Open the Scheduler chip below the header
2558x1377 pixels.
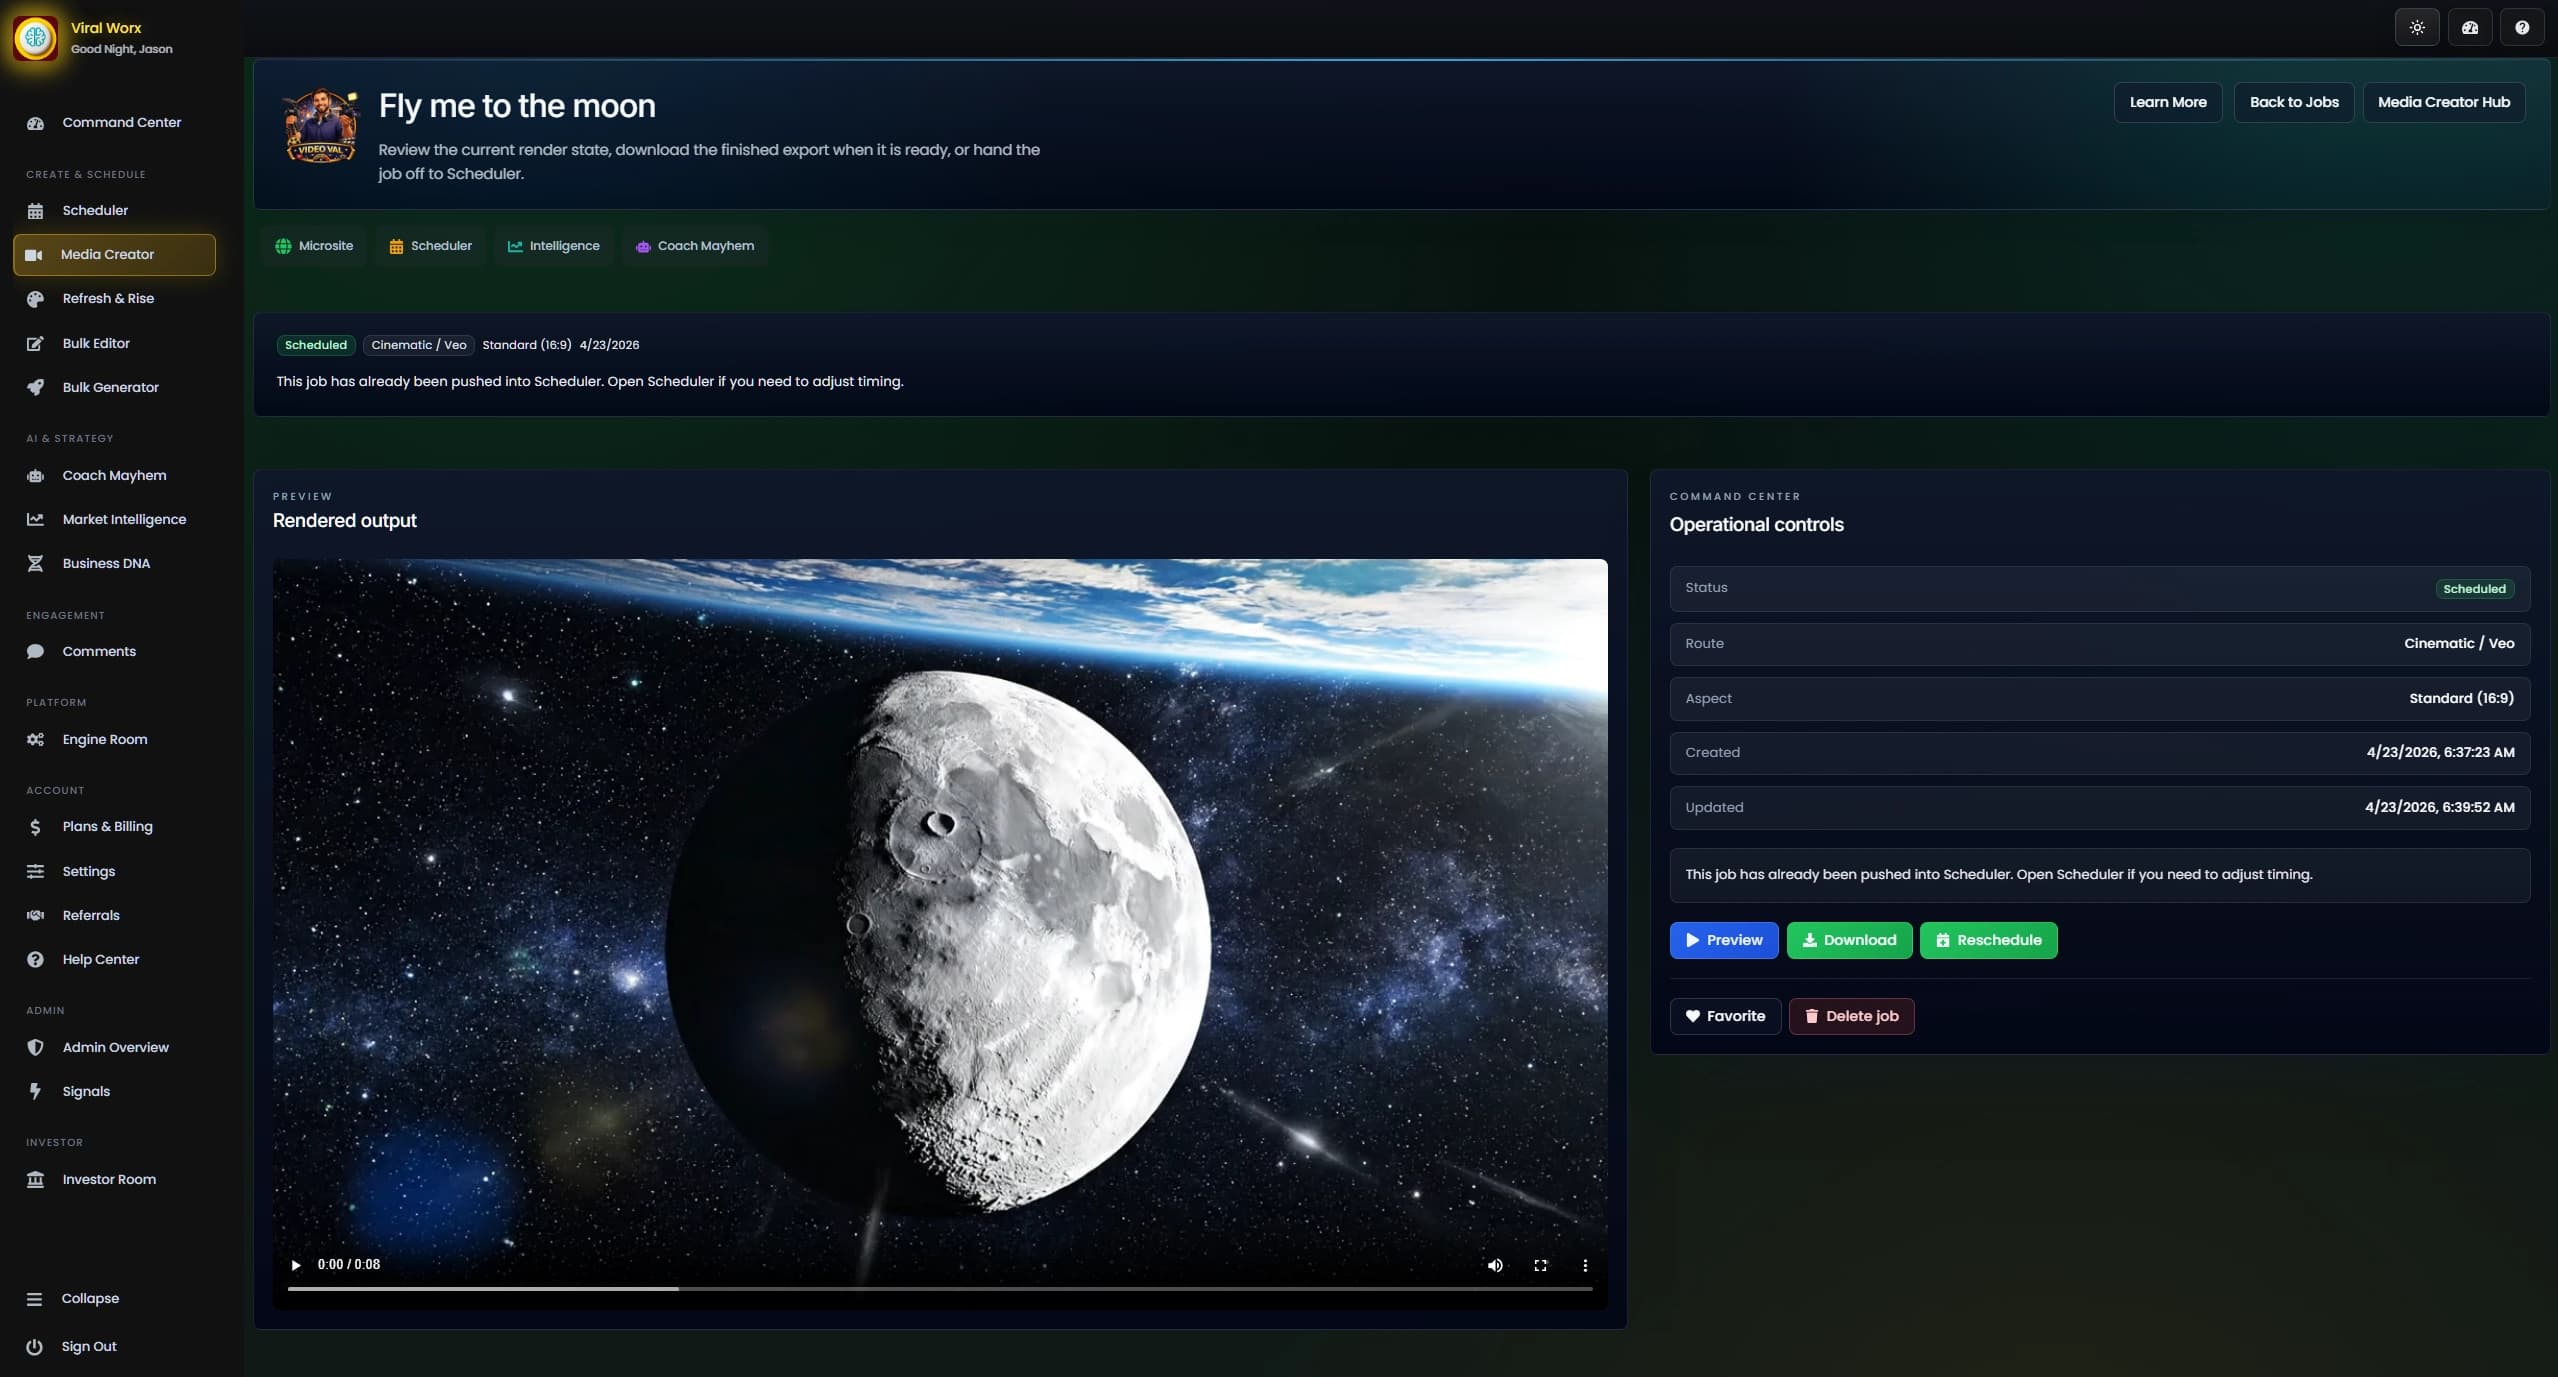430,246
